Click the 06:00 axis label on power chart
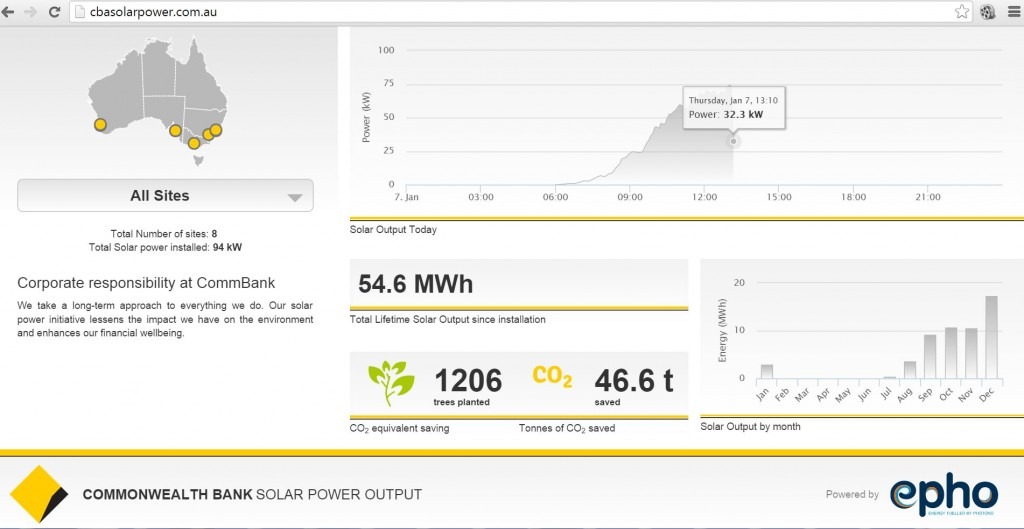The image size is (1024, 529). tap(555, 197)
